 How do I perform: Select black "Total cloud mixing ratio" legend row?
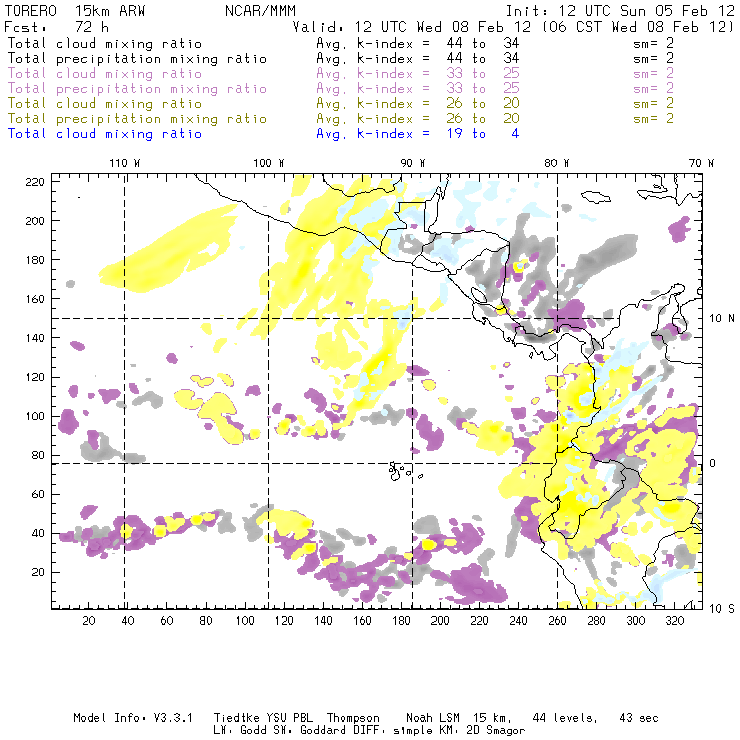coord(105,43)
